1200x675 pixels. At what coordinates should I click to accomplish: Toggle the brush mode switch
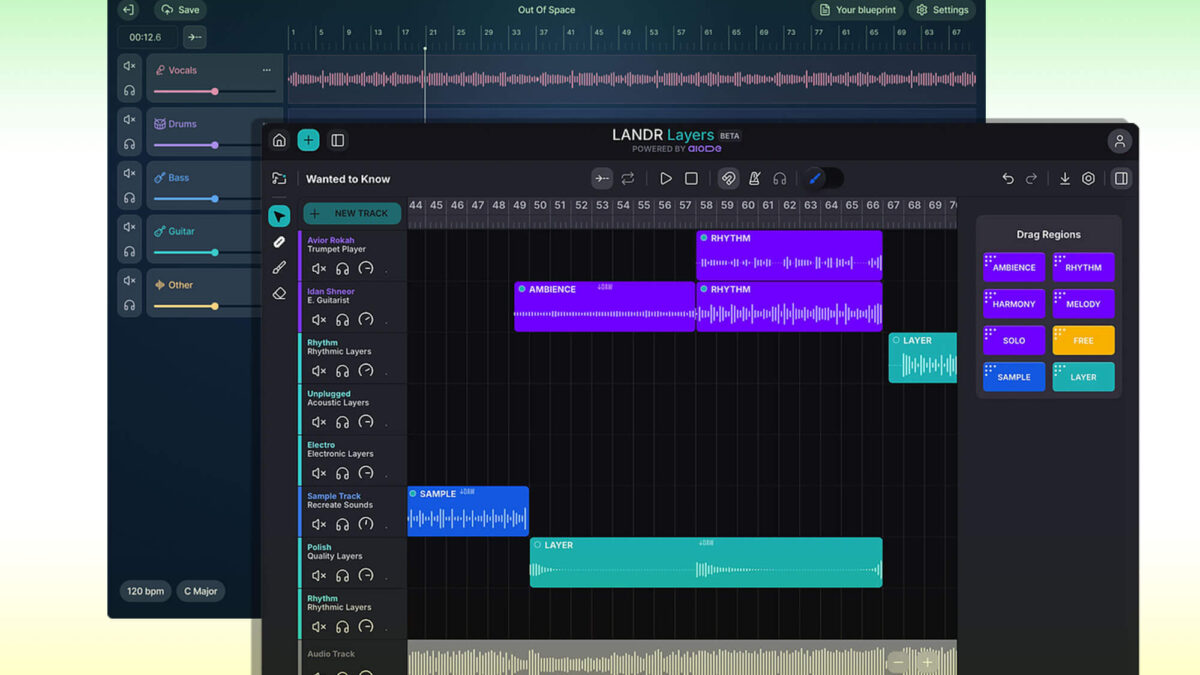tap(824, 179)
